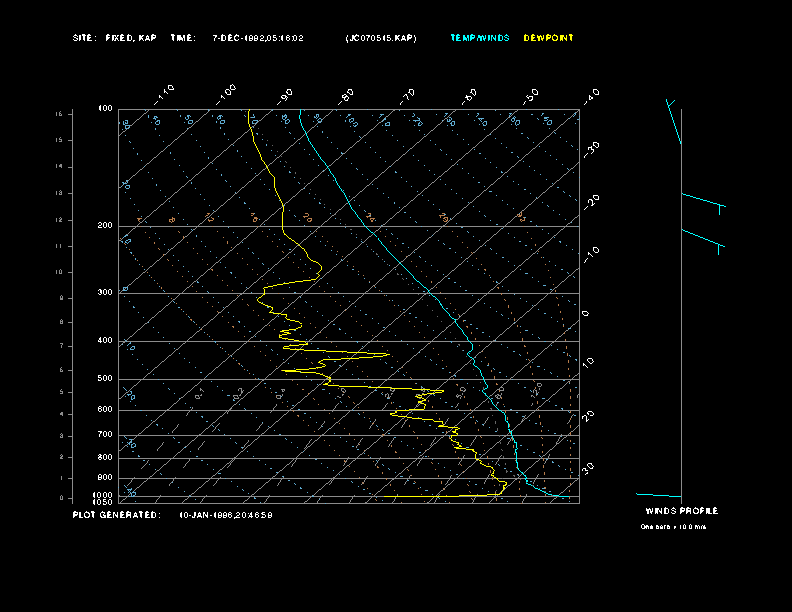The height and width of the screenshot is (612, 792).
Task: Click the One barb = 10.0 m/s note
Action: 673,527
